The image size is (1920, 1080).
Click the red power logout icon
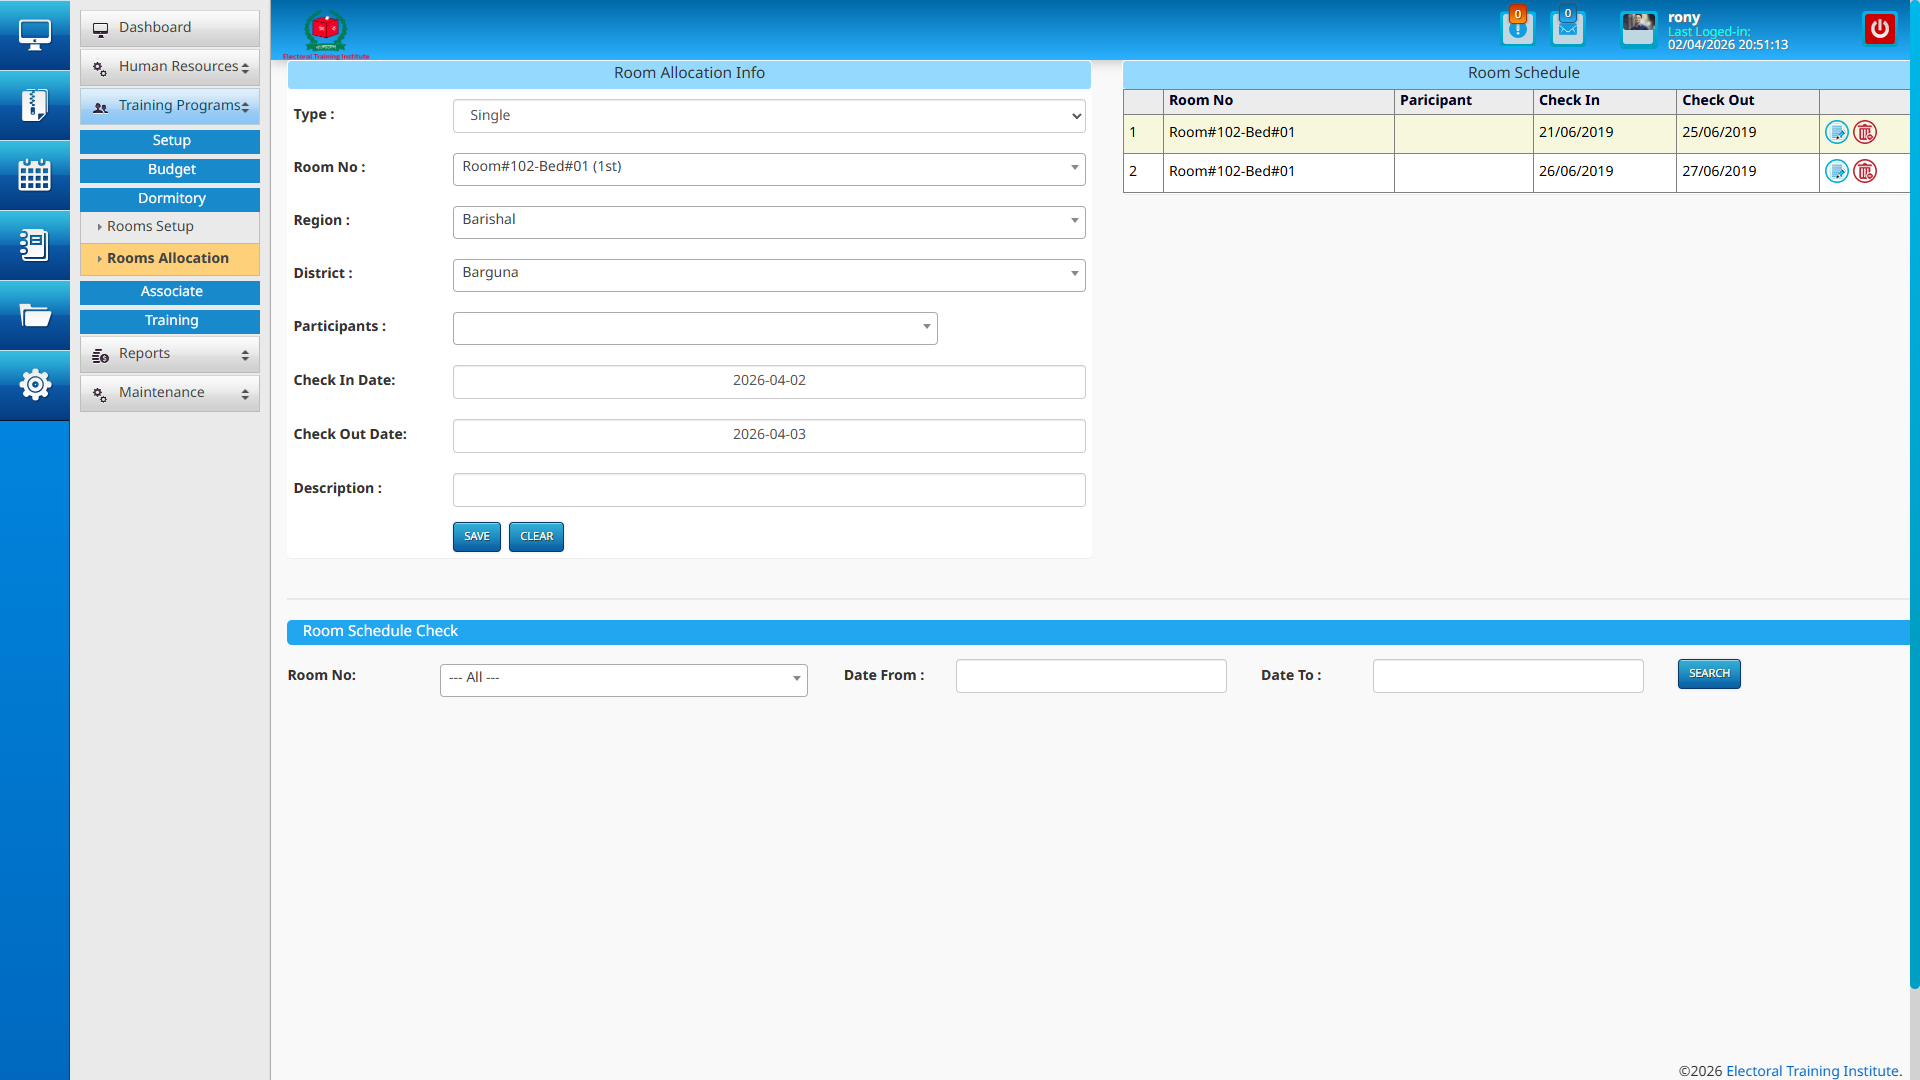(1879, 29)
